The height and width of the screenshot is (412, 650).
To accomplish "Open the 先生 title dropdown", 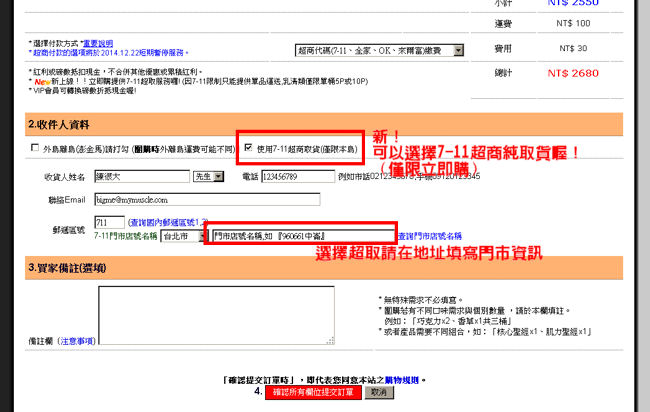I will [208, 177].
